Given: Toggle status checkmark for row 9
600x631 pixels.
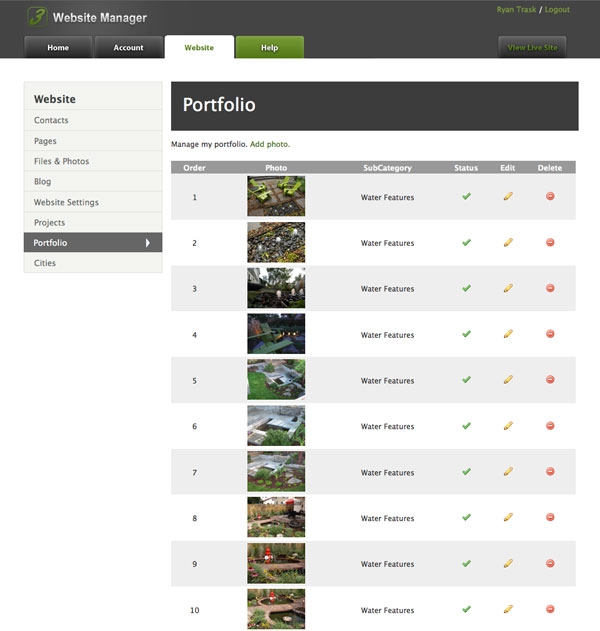Looking at the screenshot, I should click(466, 563).
